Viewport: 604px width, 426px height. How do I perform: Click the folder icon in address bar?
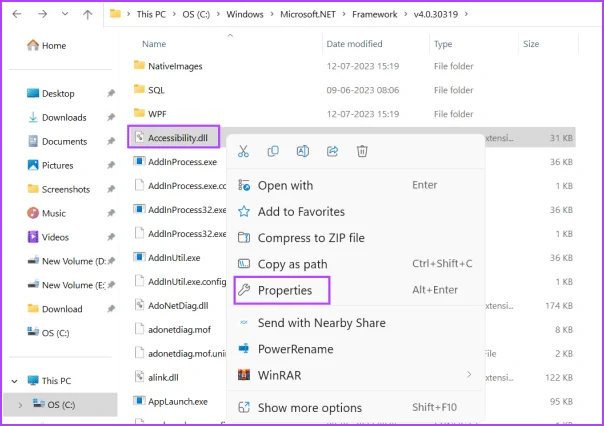tap(115, 14)
